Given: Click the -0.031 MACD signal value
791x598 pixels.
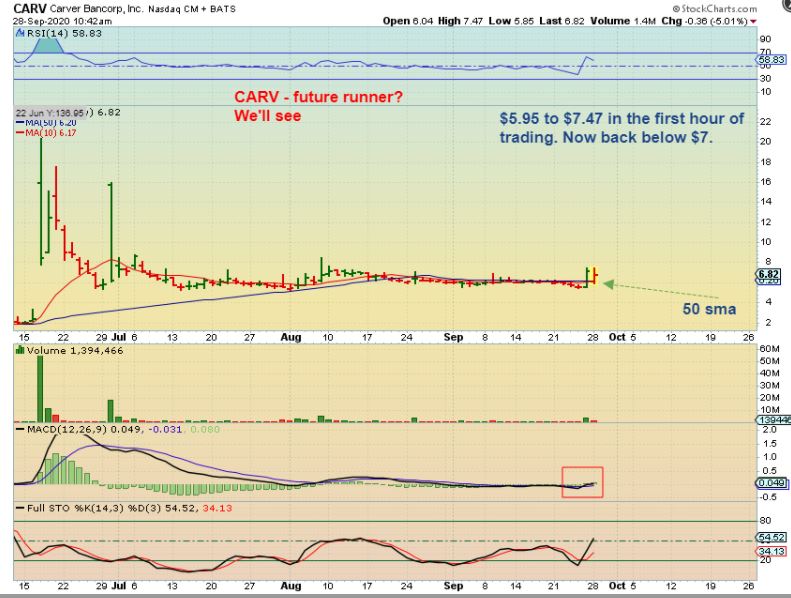Looking at the screenshot, I should coord(164,429).
